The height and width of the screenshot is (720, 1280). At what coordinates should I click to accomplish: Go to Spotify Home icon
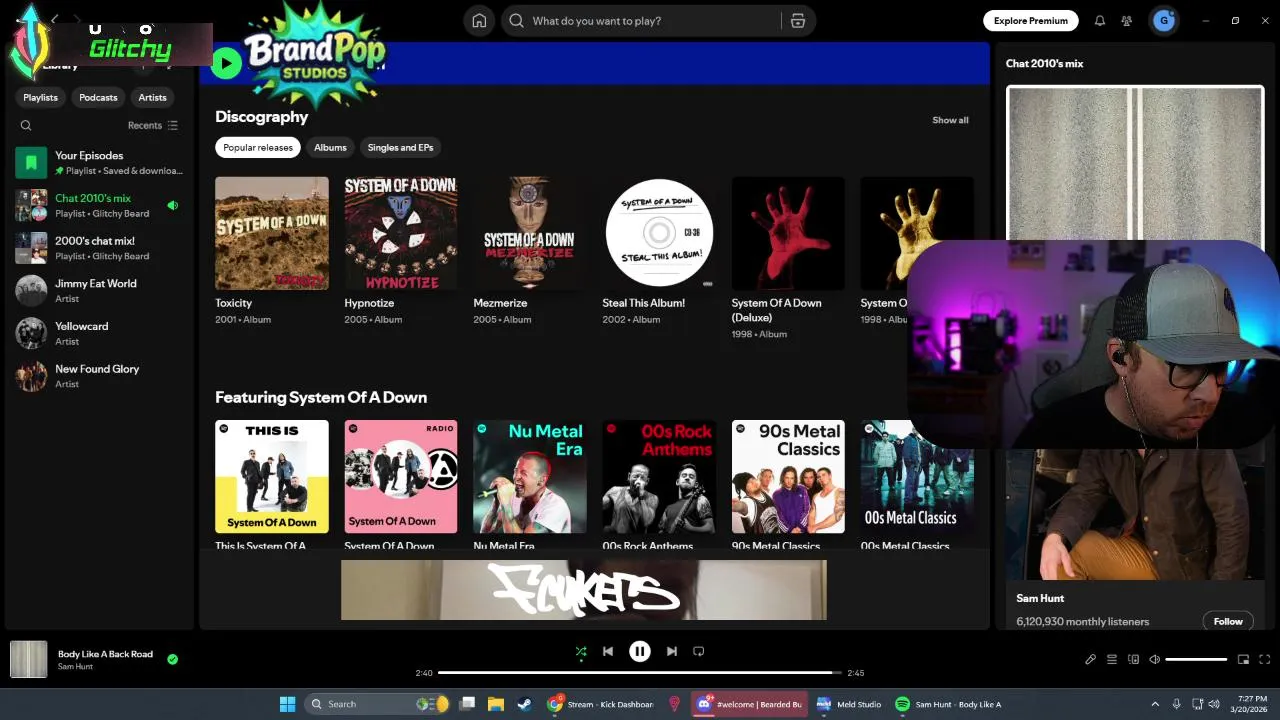(479, 21)
